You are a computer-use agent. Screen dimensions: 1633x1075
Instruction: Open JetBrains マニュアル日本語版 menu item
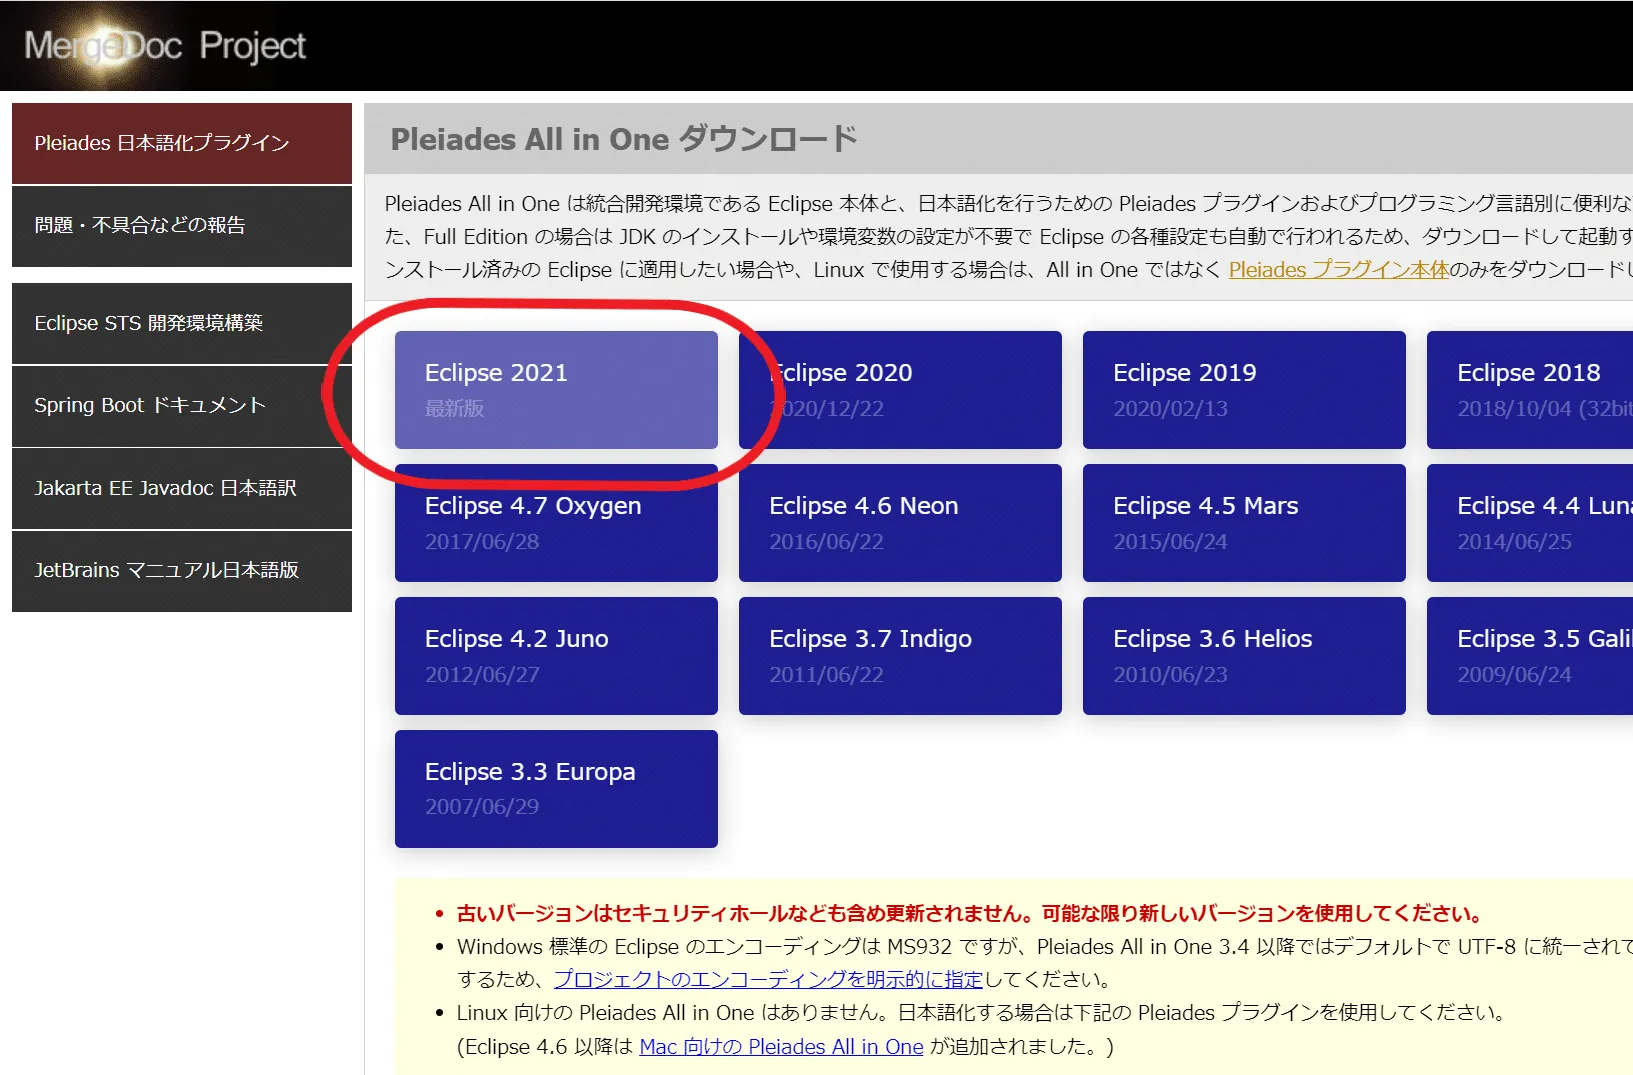[x=182, y=571]
